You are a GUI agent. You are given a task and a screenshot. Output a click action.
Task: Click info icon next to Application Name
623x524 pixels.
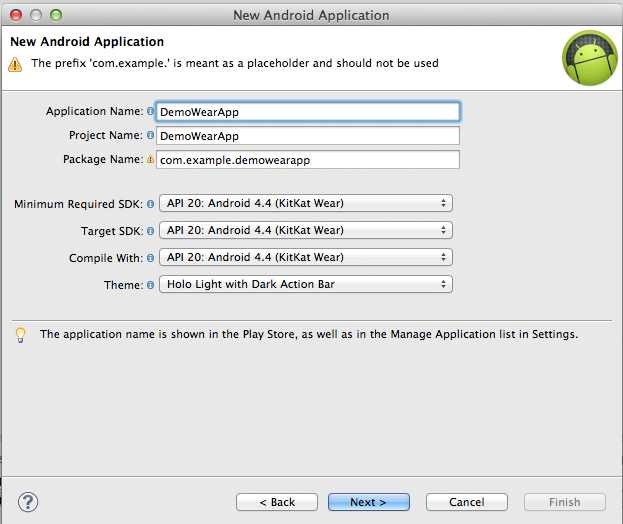151,112
